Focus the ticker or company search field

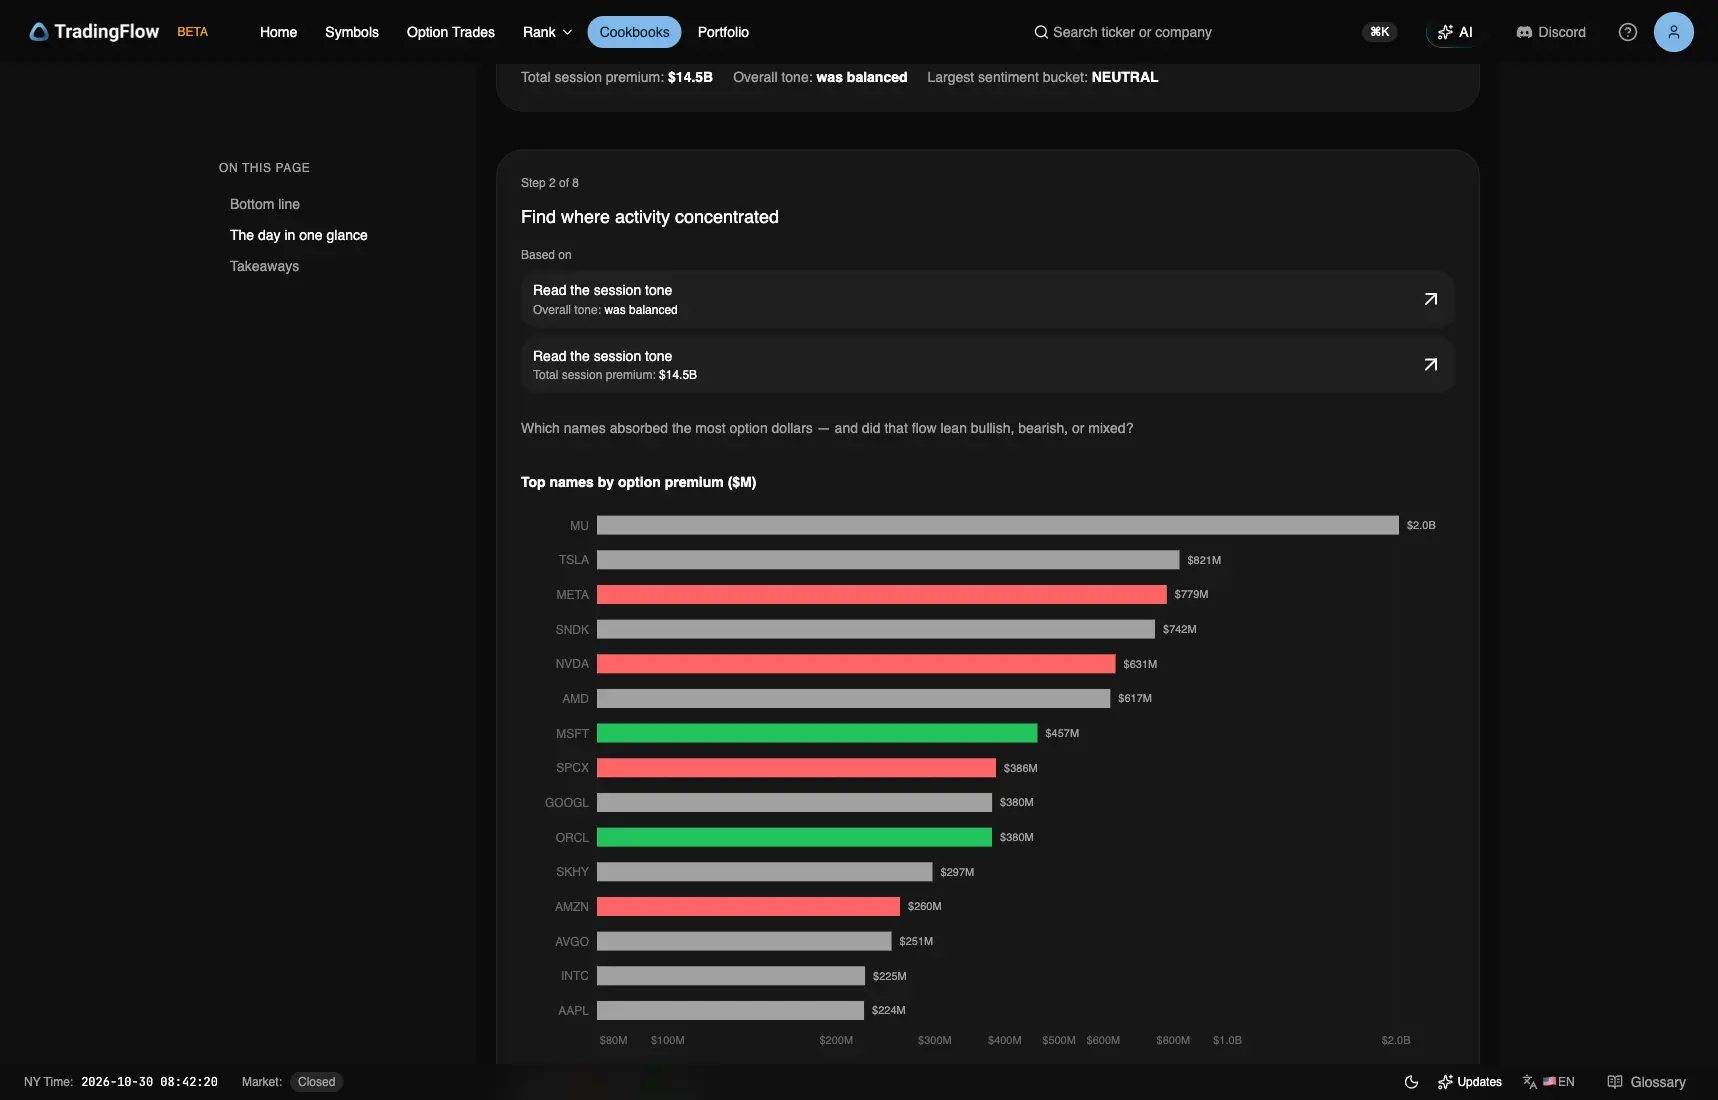pos(1132,32)
